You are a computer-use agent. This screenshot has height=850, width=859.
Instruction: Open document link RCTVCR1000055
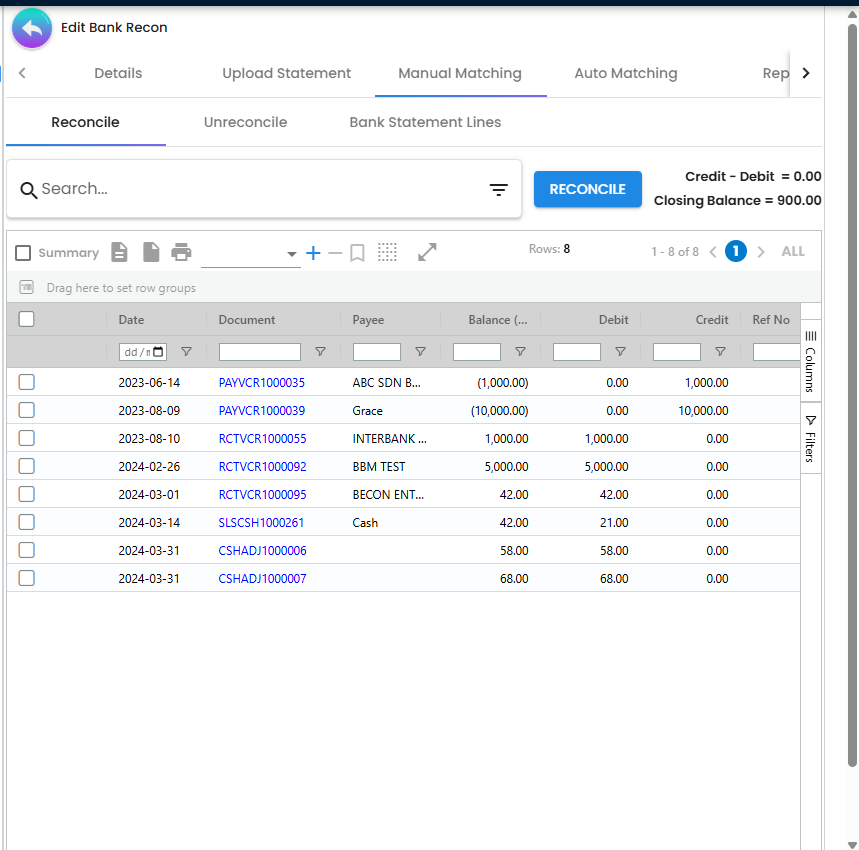point(262,439)
